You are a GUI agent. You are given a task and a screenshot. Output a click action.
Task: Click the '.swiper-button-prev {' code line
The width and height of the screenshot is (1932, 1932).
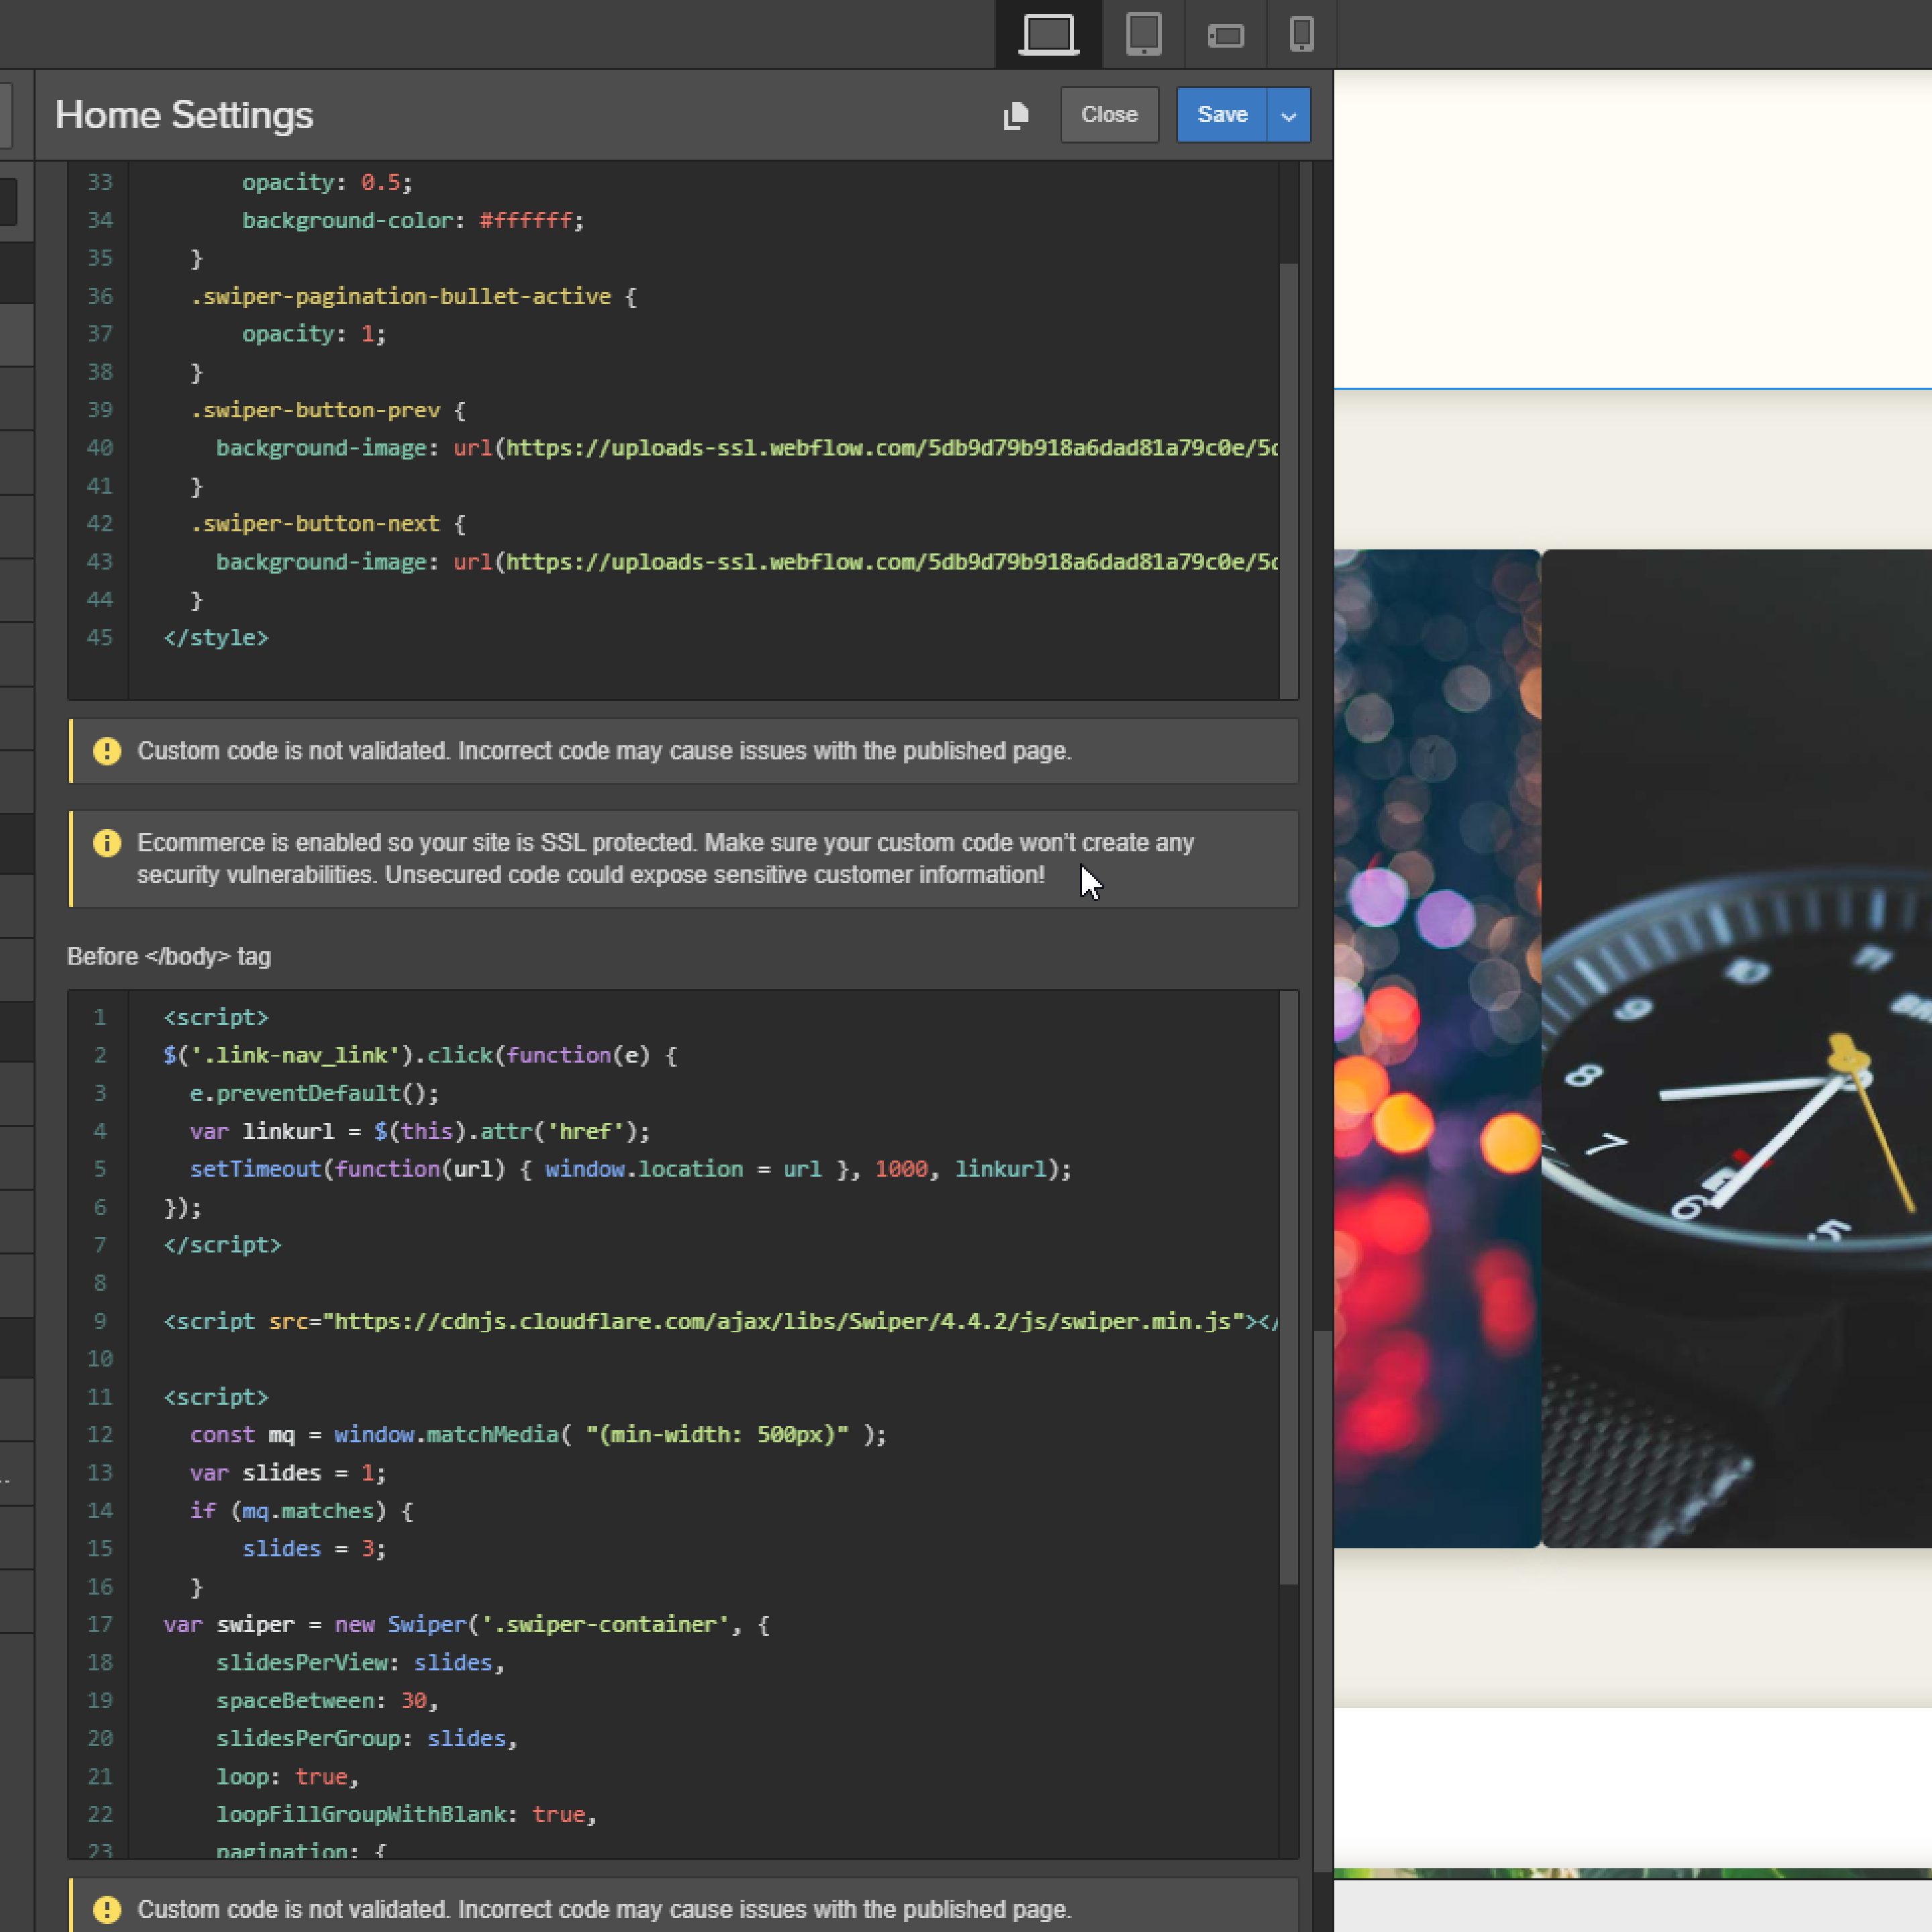[328, 410]
